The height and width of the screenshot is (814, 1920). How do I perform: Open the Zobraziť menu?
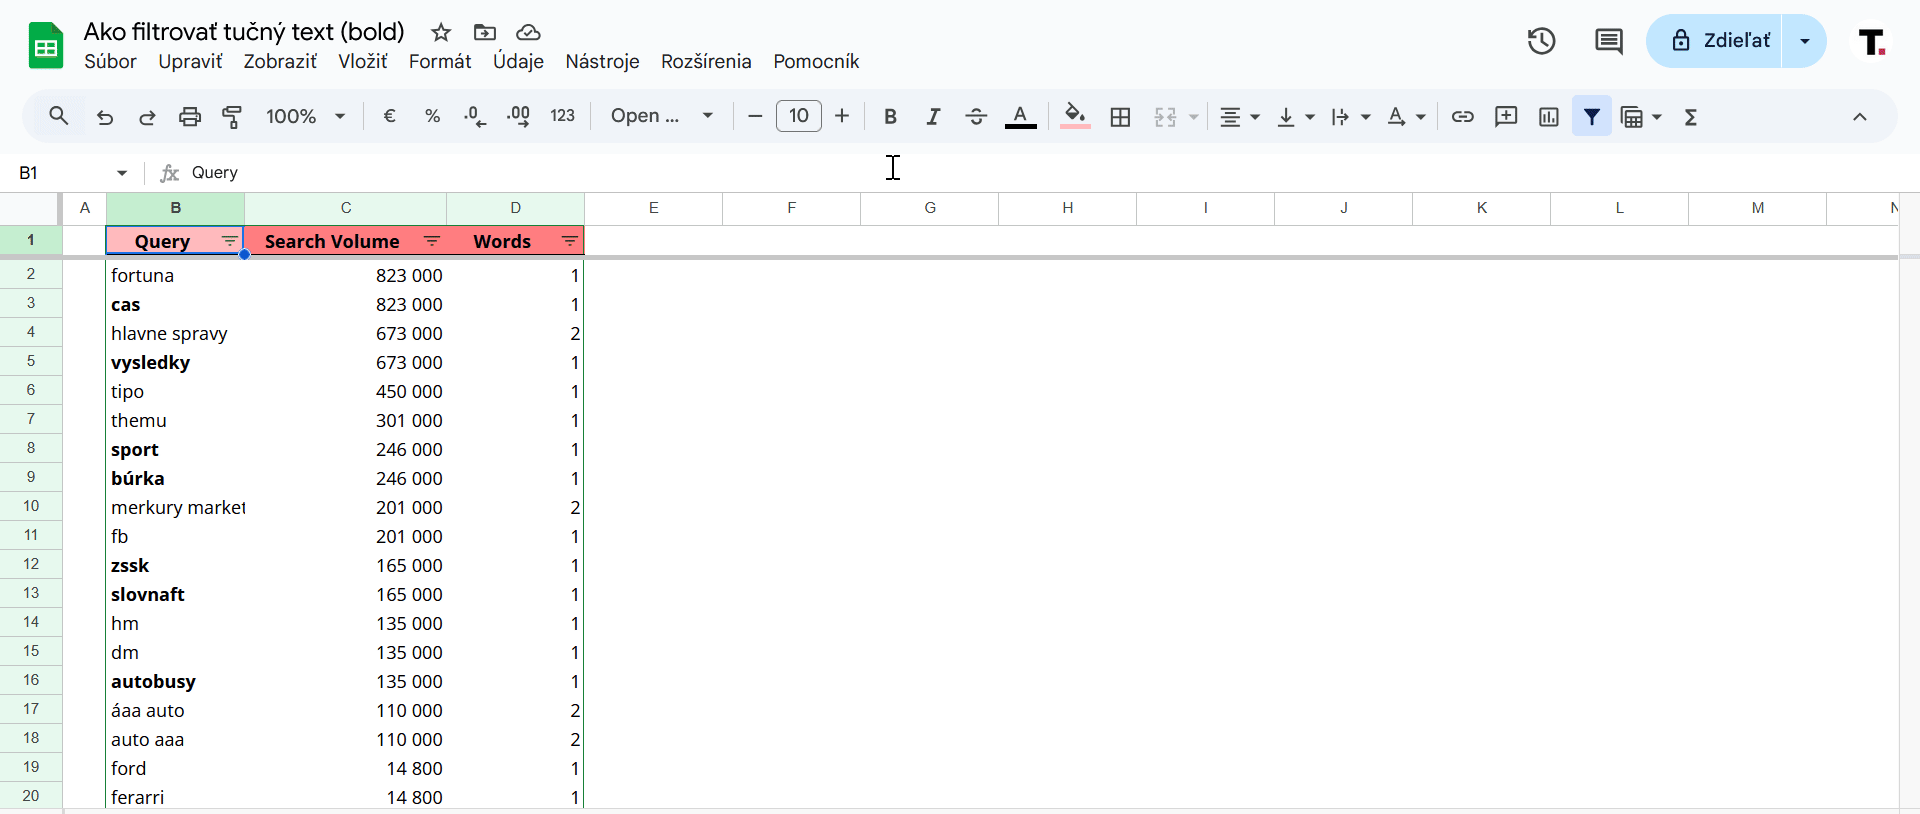280,61
